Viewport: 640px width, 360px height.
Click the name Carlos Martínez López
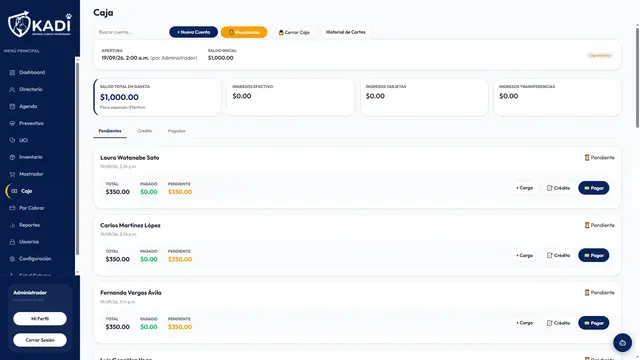130,225
